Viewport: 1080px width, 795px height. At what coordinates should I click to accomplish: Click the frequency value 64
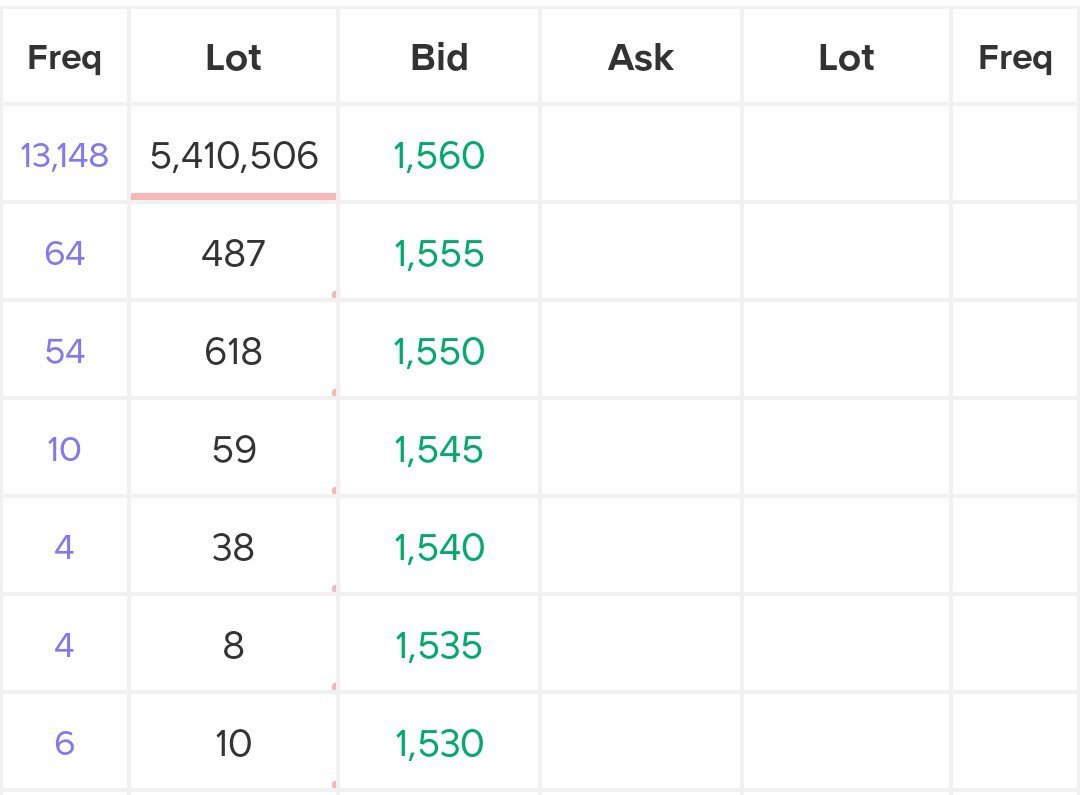click(65, 254)
